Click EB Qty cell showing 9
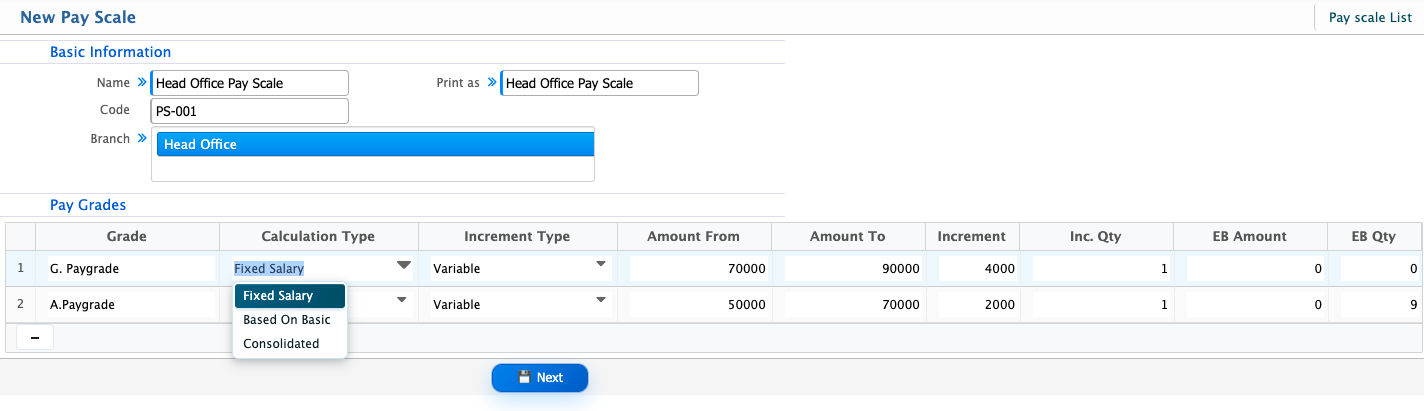 click(1380, 304)
